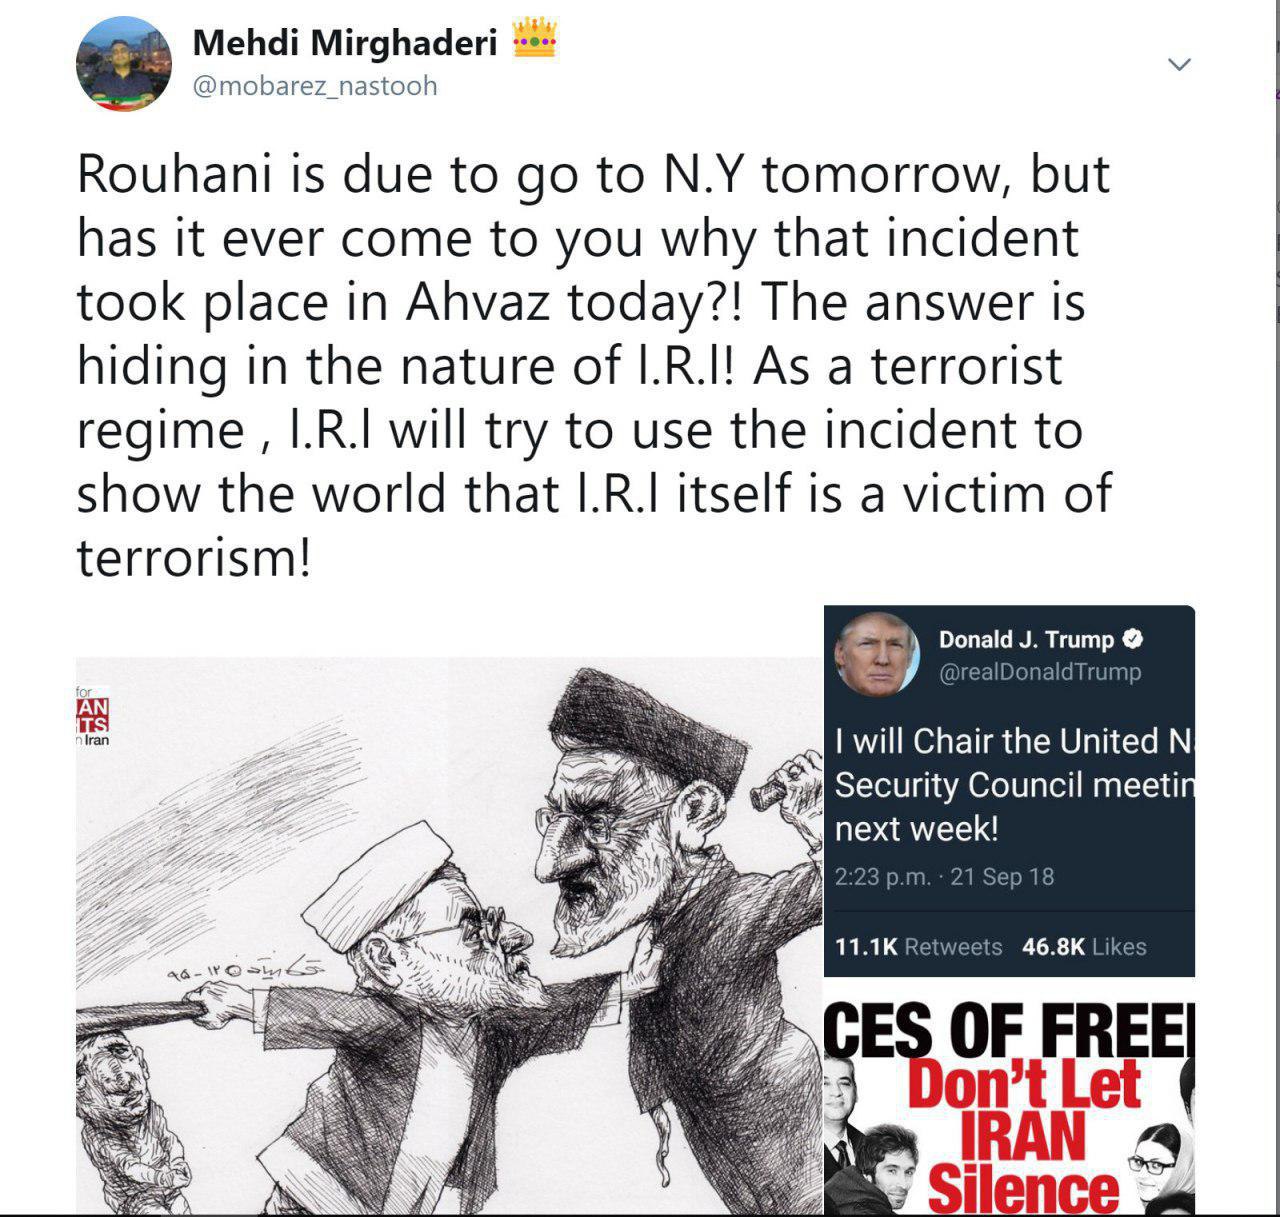1280x1217 pixels.
Task: Click the 46.8K Likes count
Action: click(x=1084, y=946)
